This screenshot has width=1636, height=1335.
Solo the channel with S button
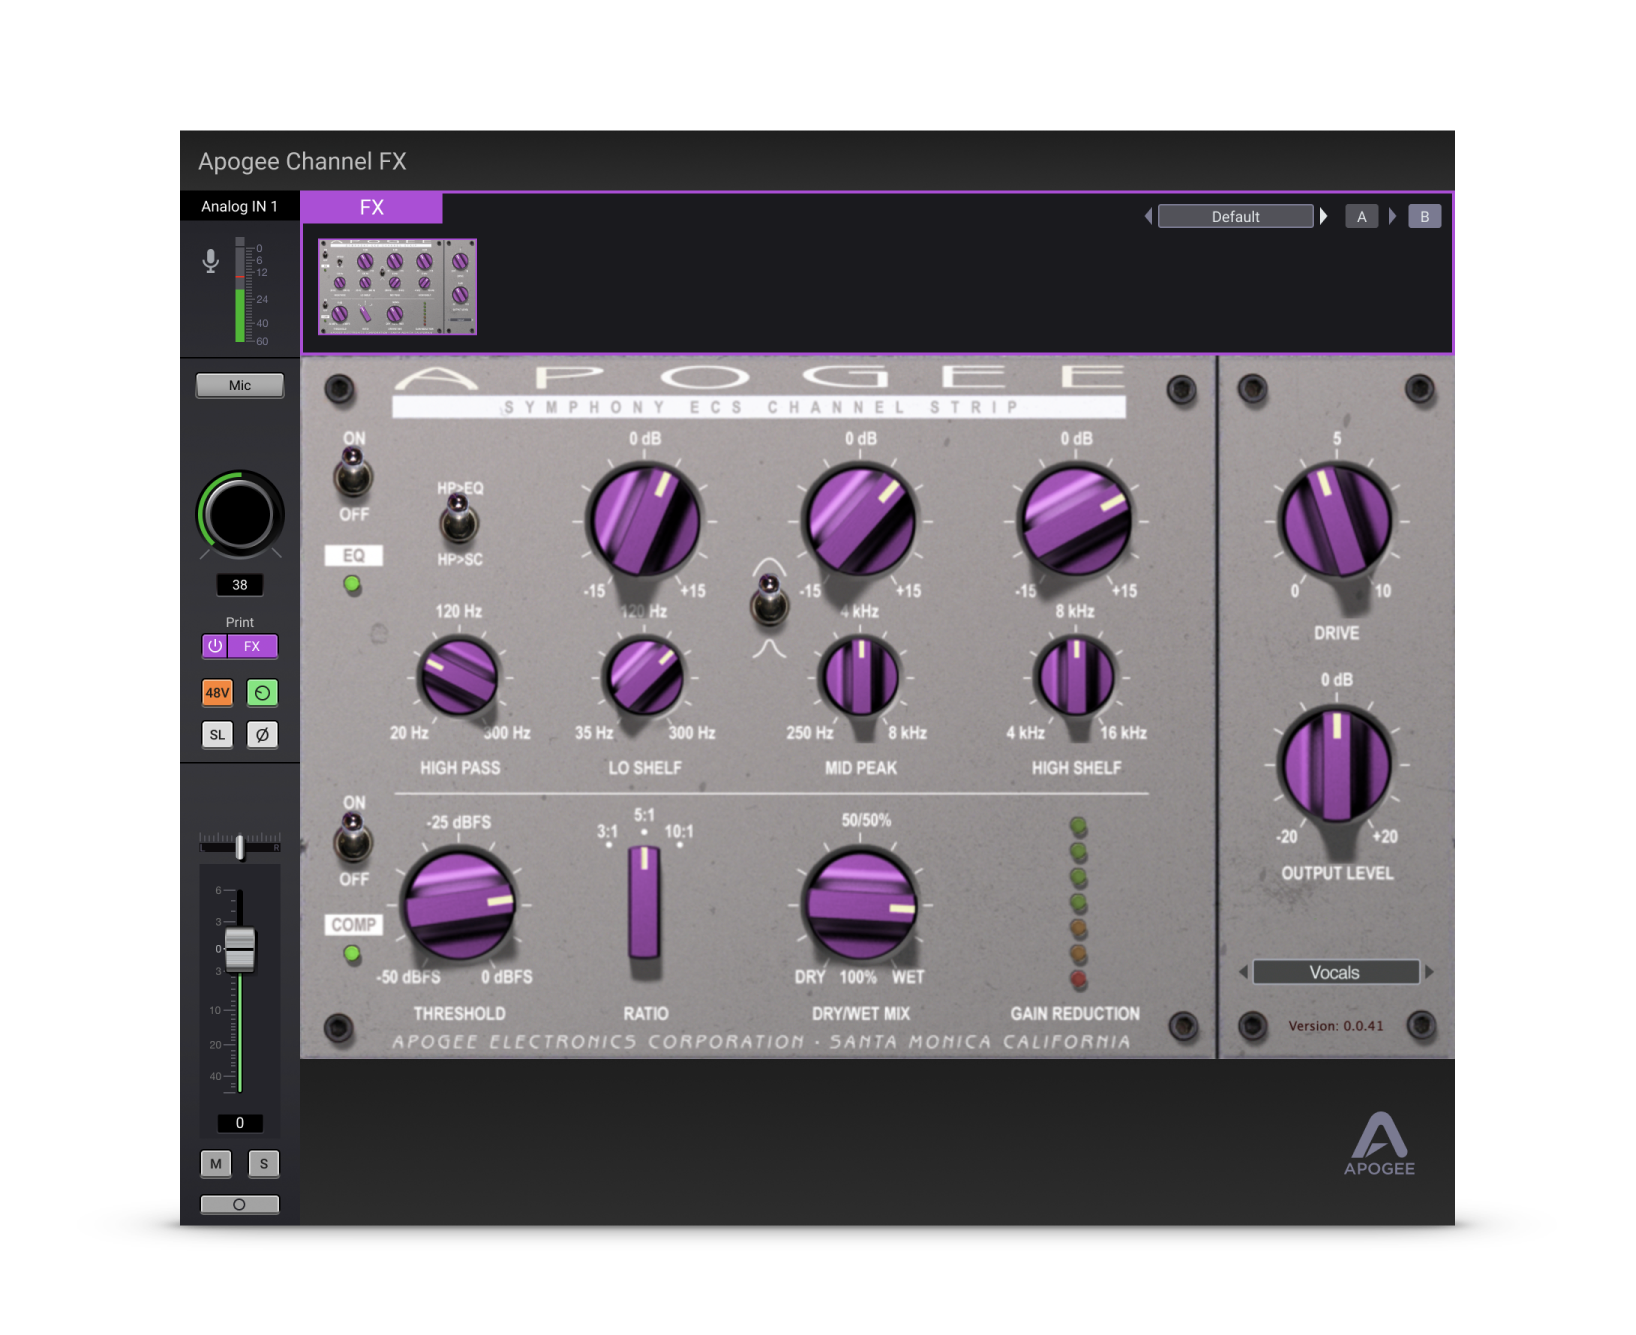tap(263, 1163)
